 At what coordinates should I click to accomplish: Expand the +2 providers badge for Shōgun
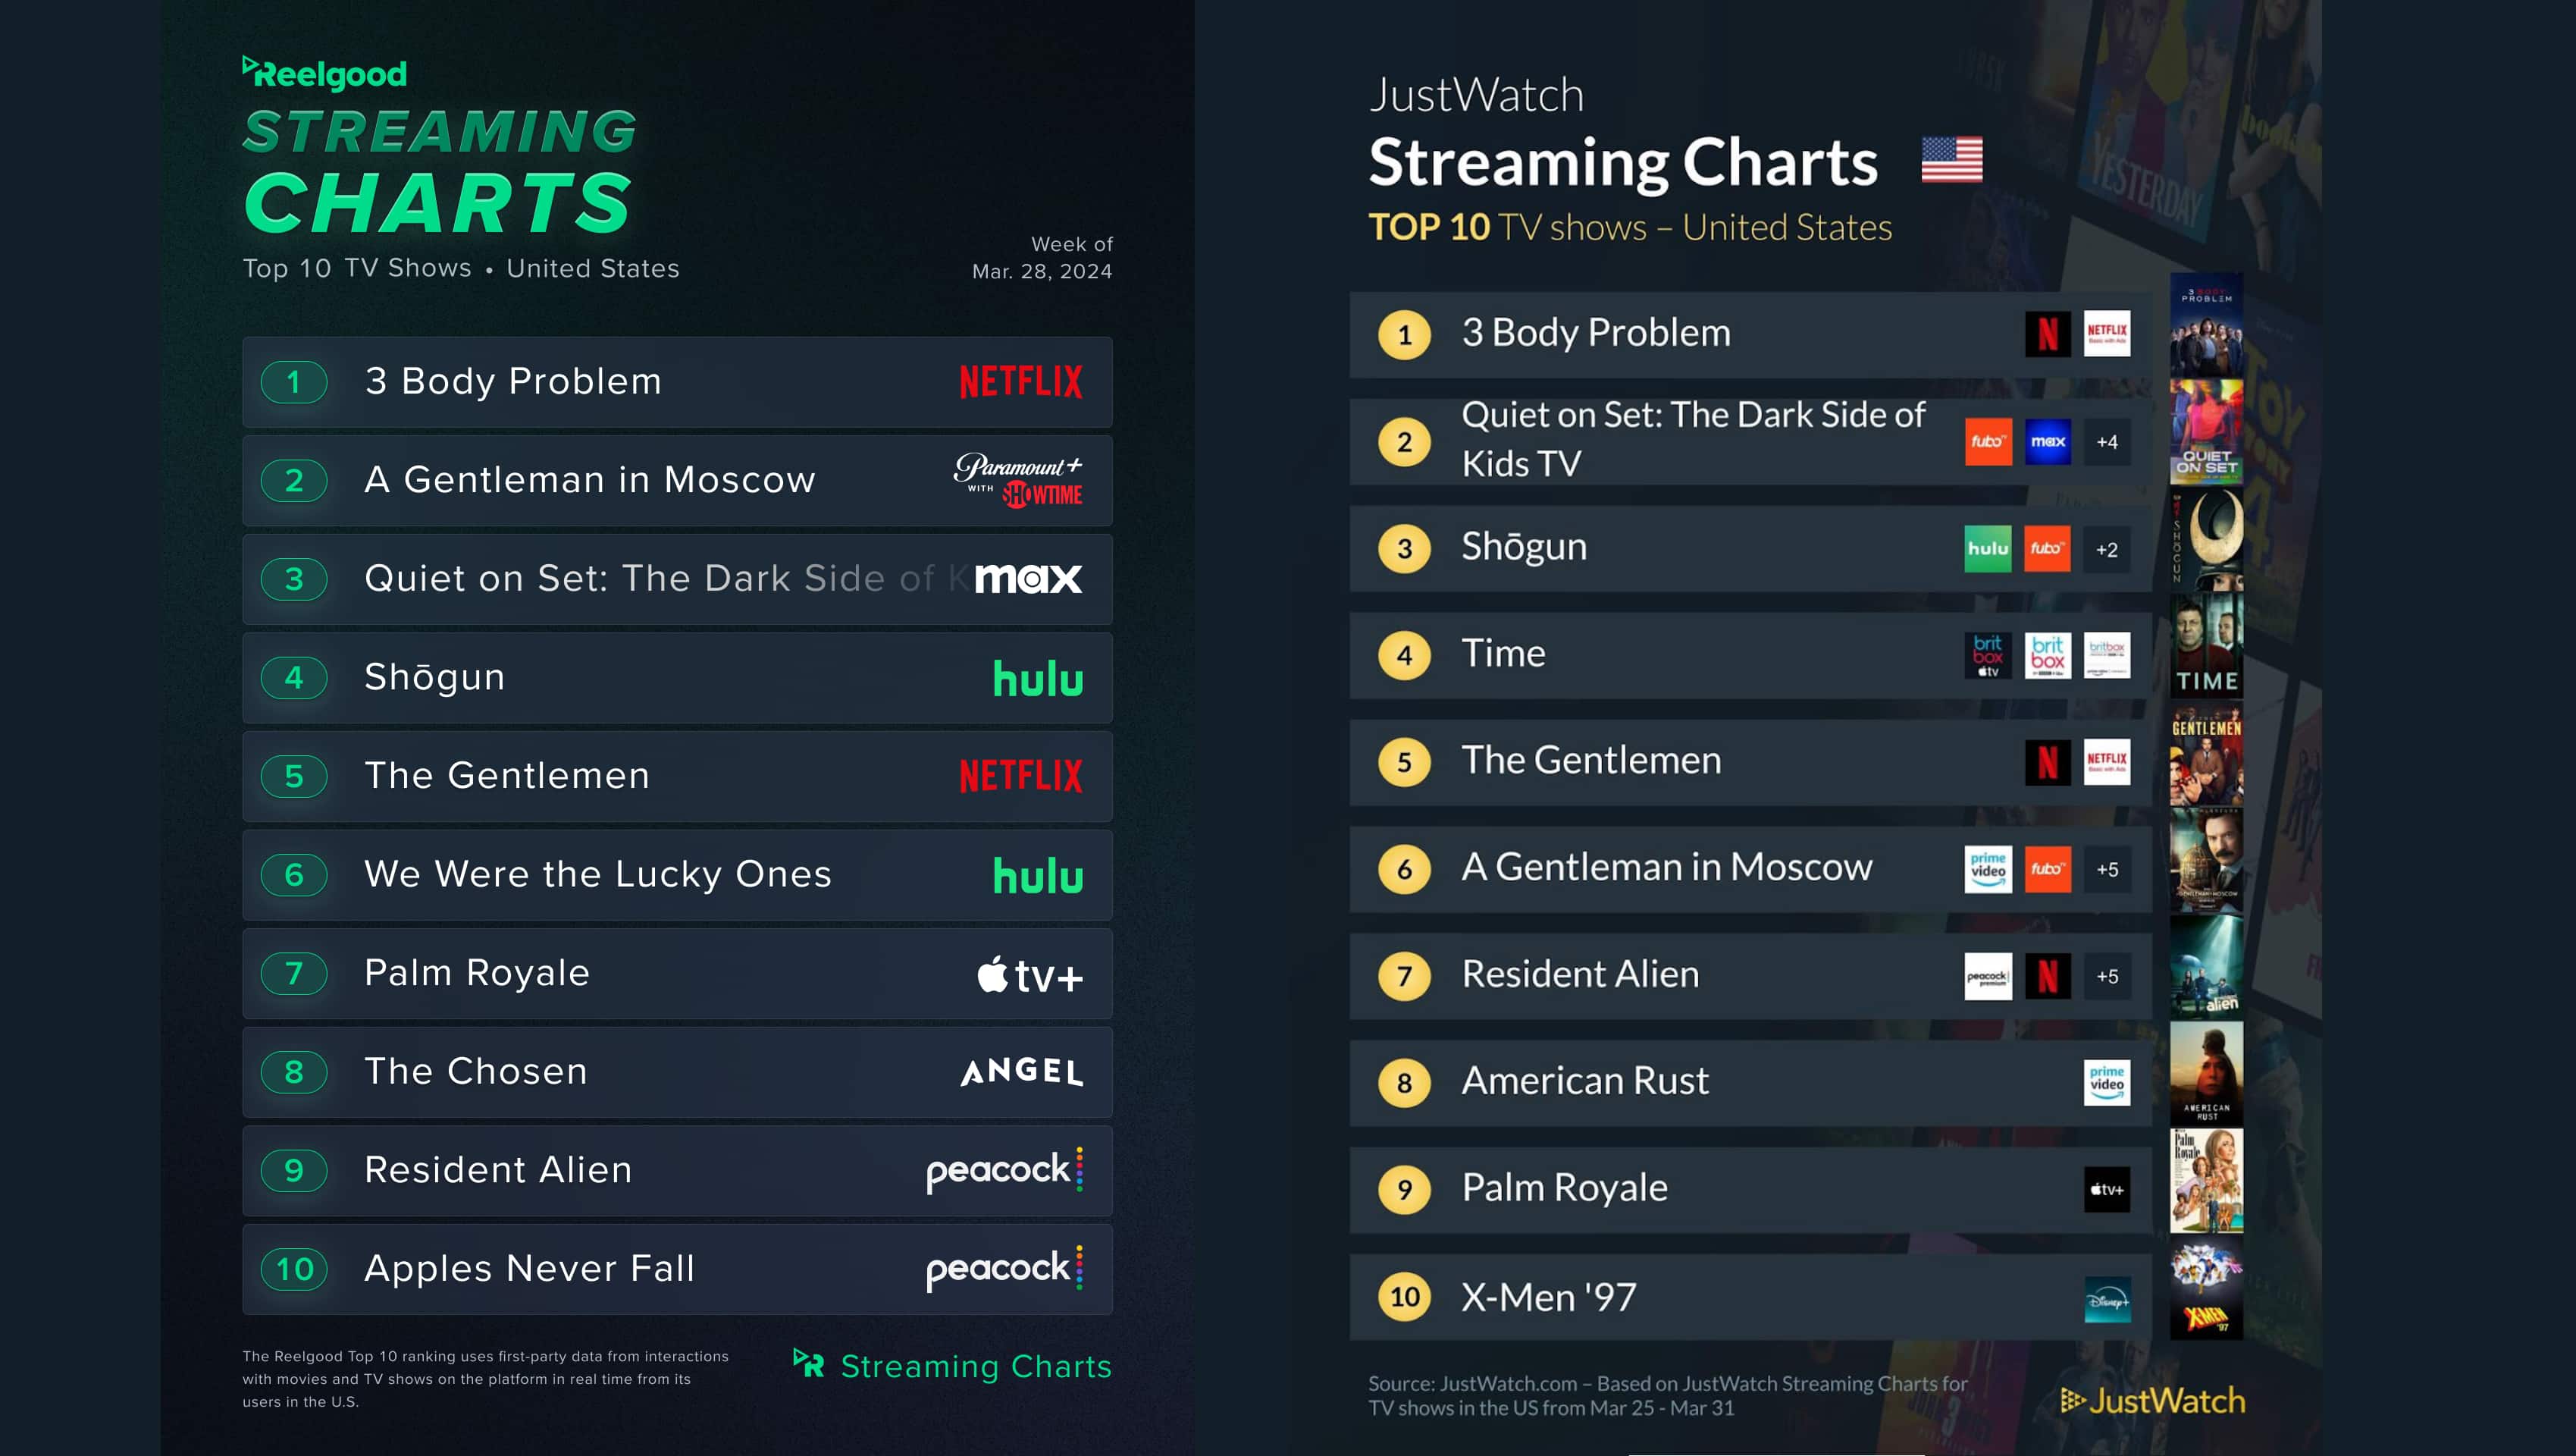tap(2106, 549)
